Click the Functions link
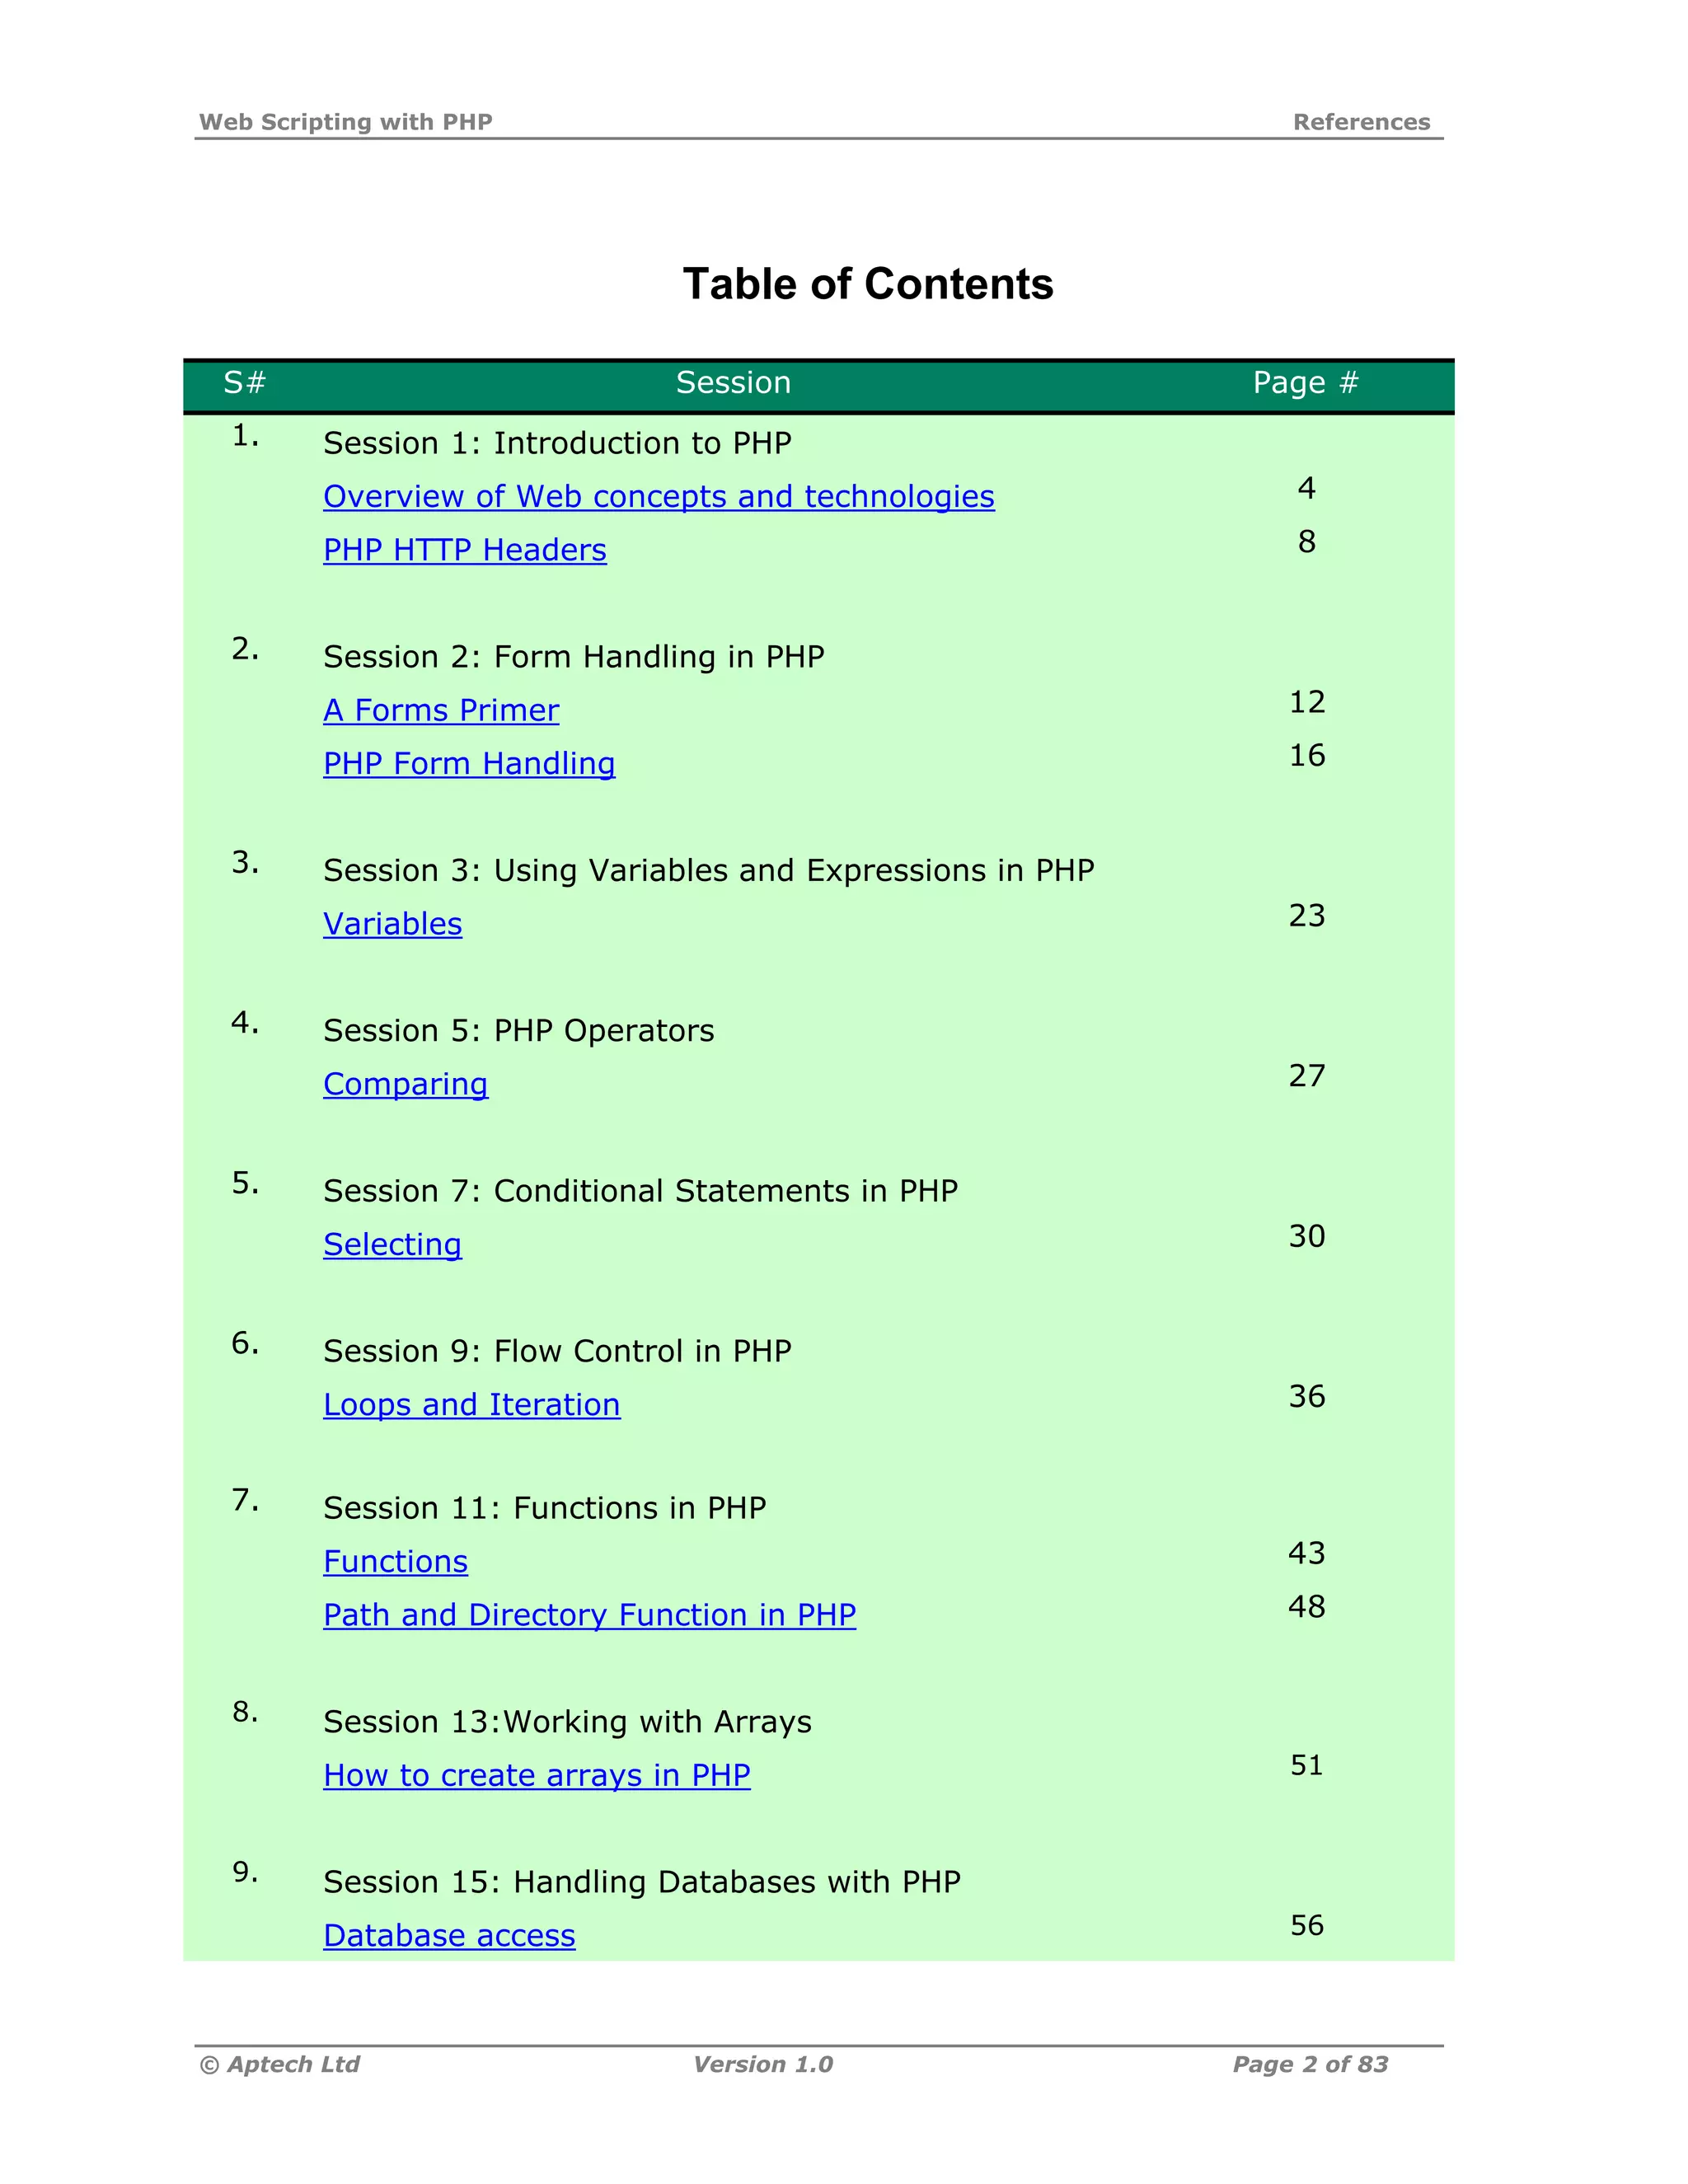 point(395,1562)
